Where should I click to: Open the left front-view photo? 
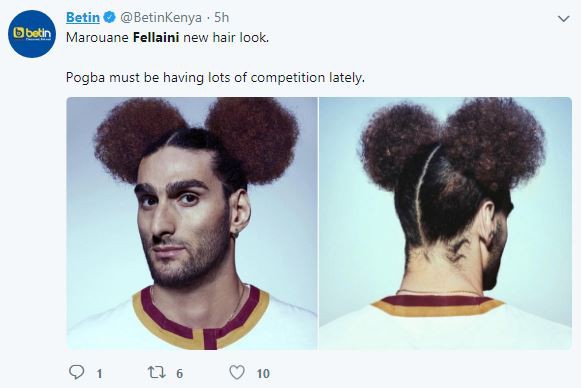coord(192,223)
